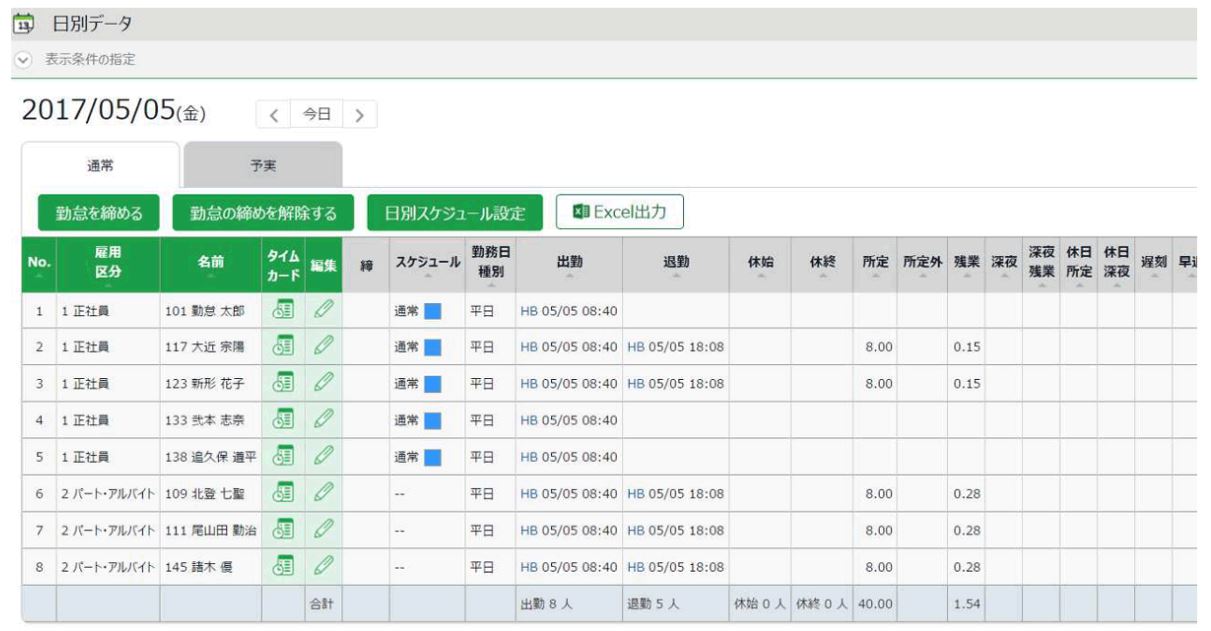Open time card for 111 尾山田 勤治
1211x631 pixels.
click(281, 530)
